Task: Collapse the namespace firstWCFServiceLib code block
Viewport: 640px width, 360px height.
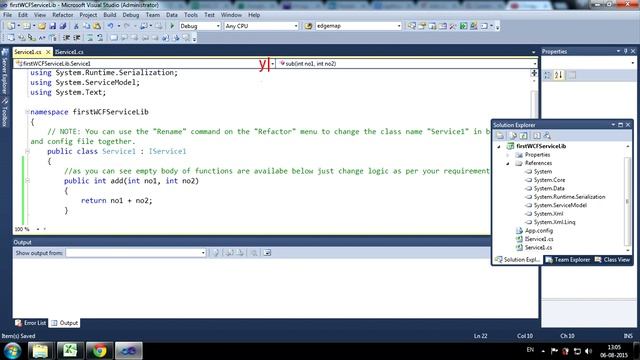Action: tap(27, 112)
